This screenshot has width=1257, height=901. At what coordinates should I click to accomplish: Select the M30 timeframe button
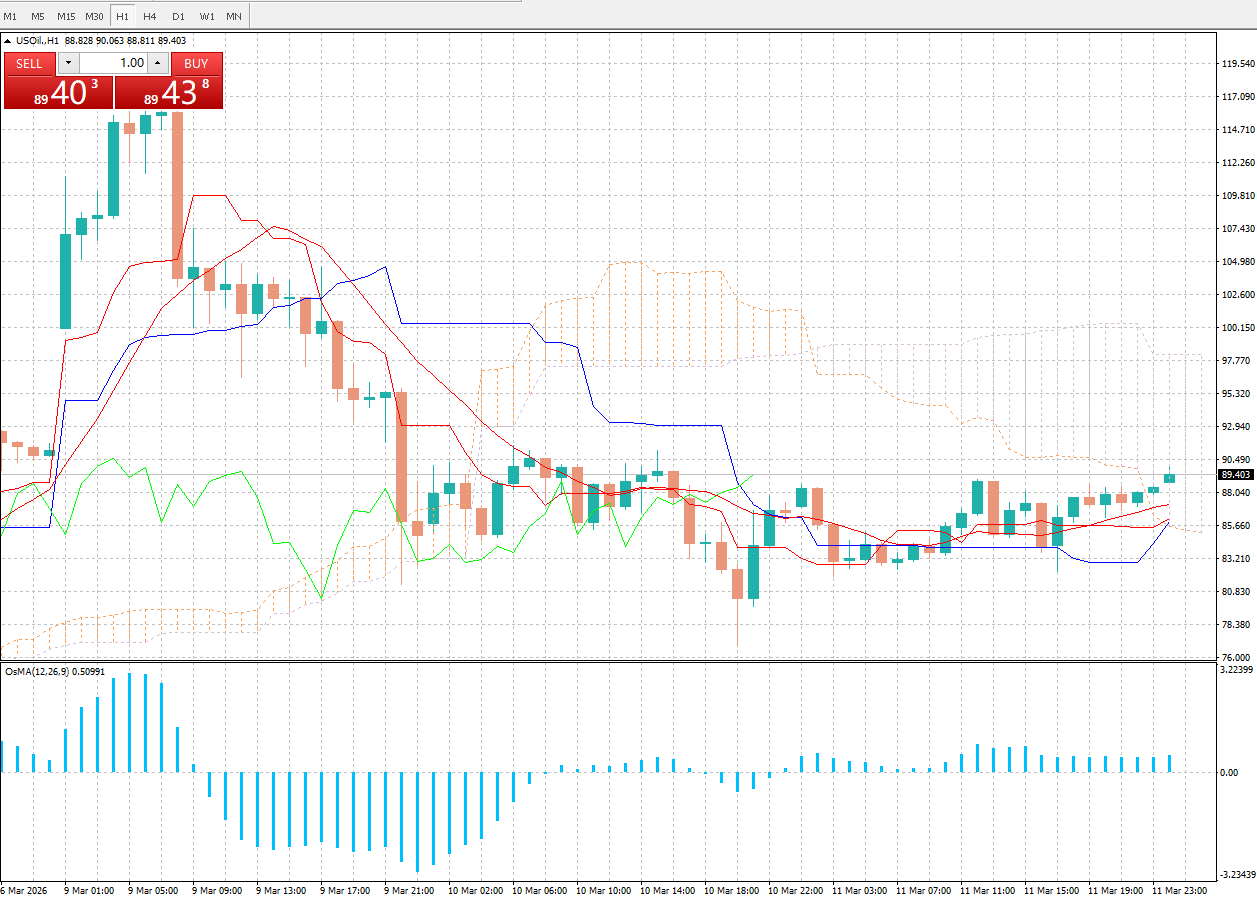coord(94,16)
